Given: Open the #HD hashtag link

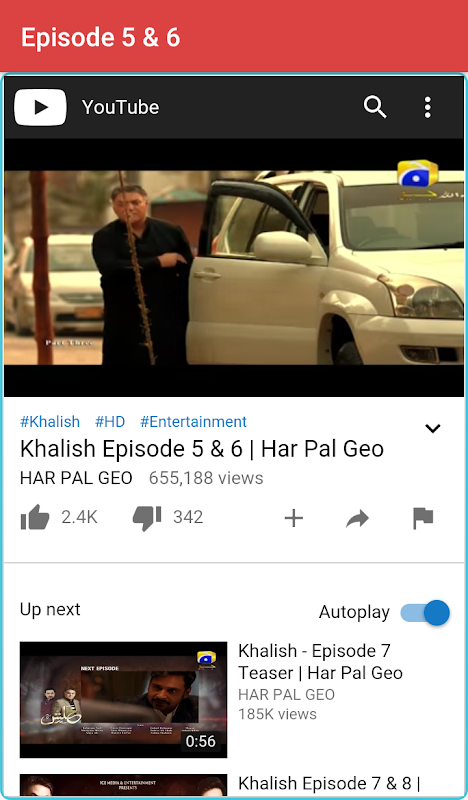Looking at the screenshot, I should (x=110, y=422).
